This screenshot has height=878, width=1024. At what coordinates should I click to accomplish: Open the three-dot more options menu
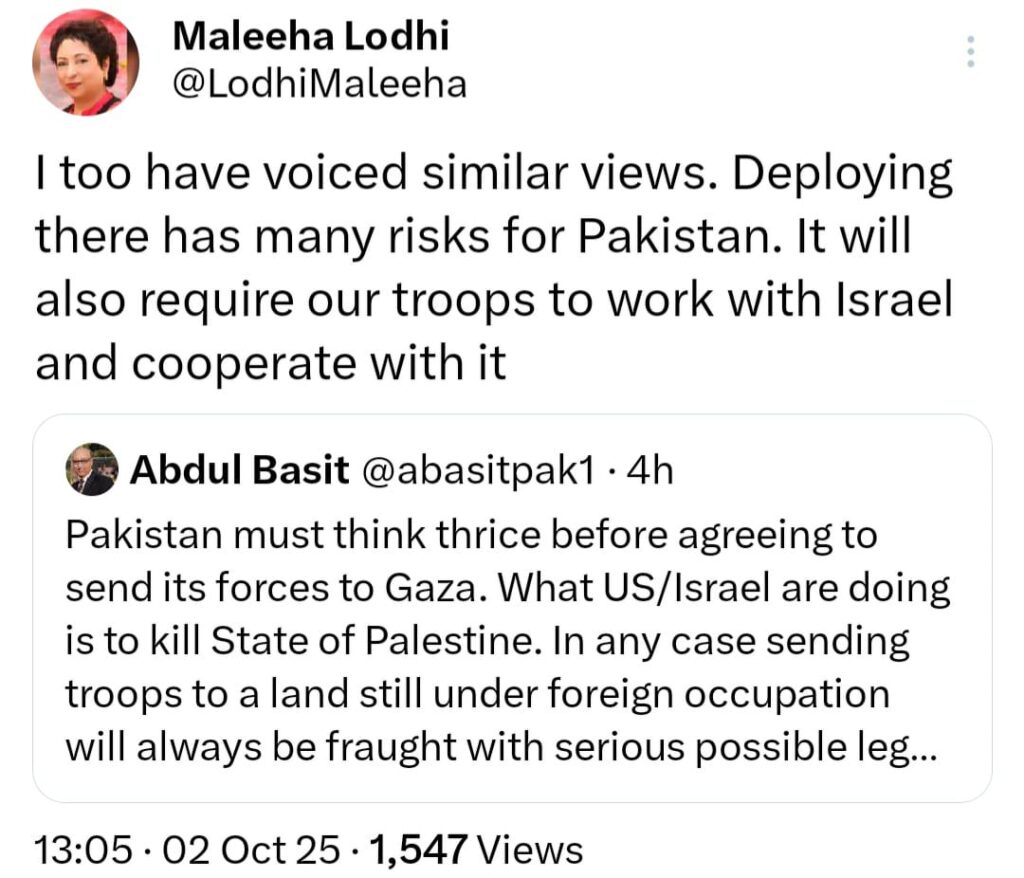[x=968, y=52]
